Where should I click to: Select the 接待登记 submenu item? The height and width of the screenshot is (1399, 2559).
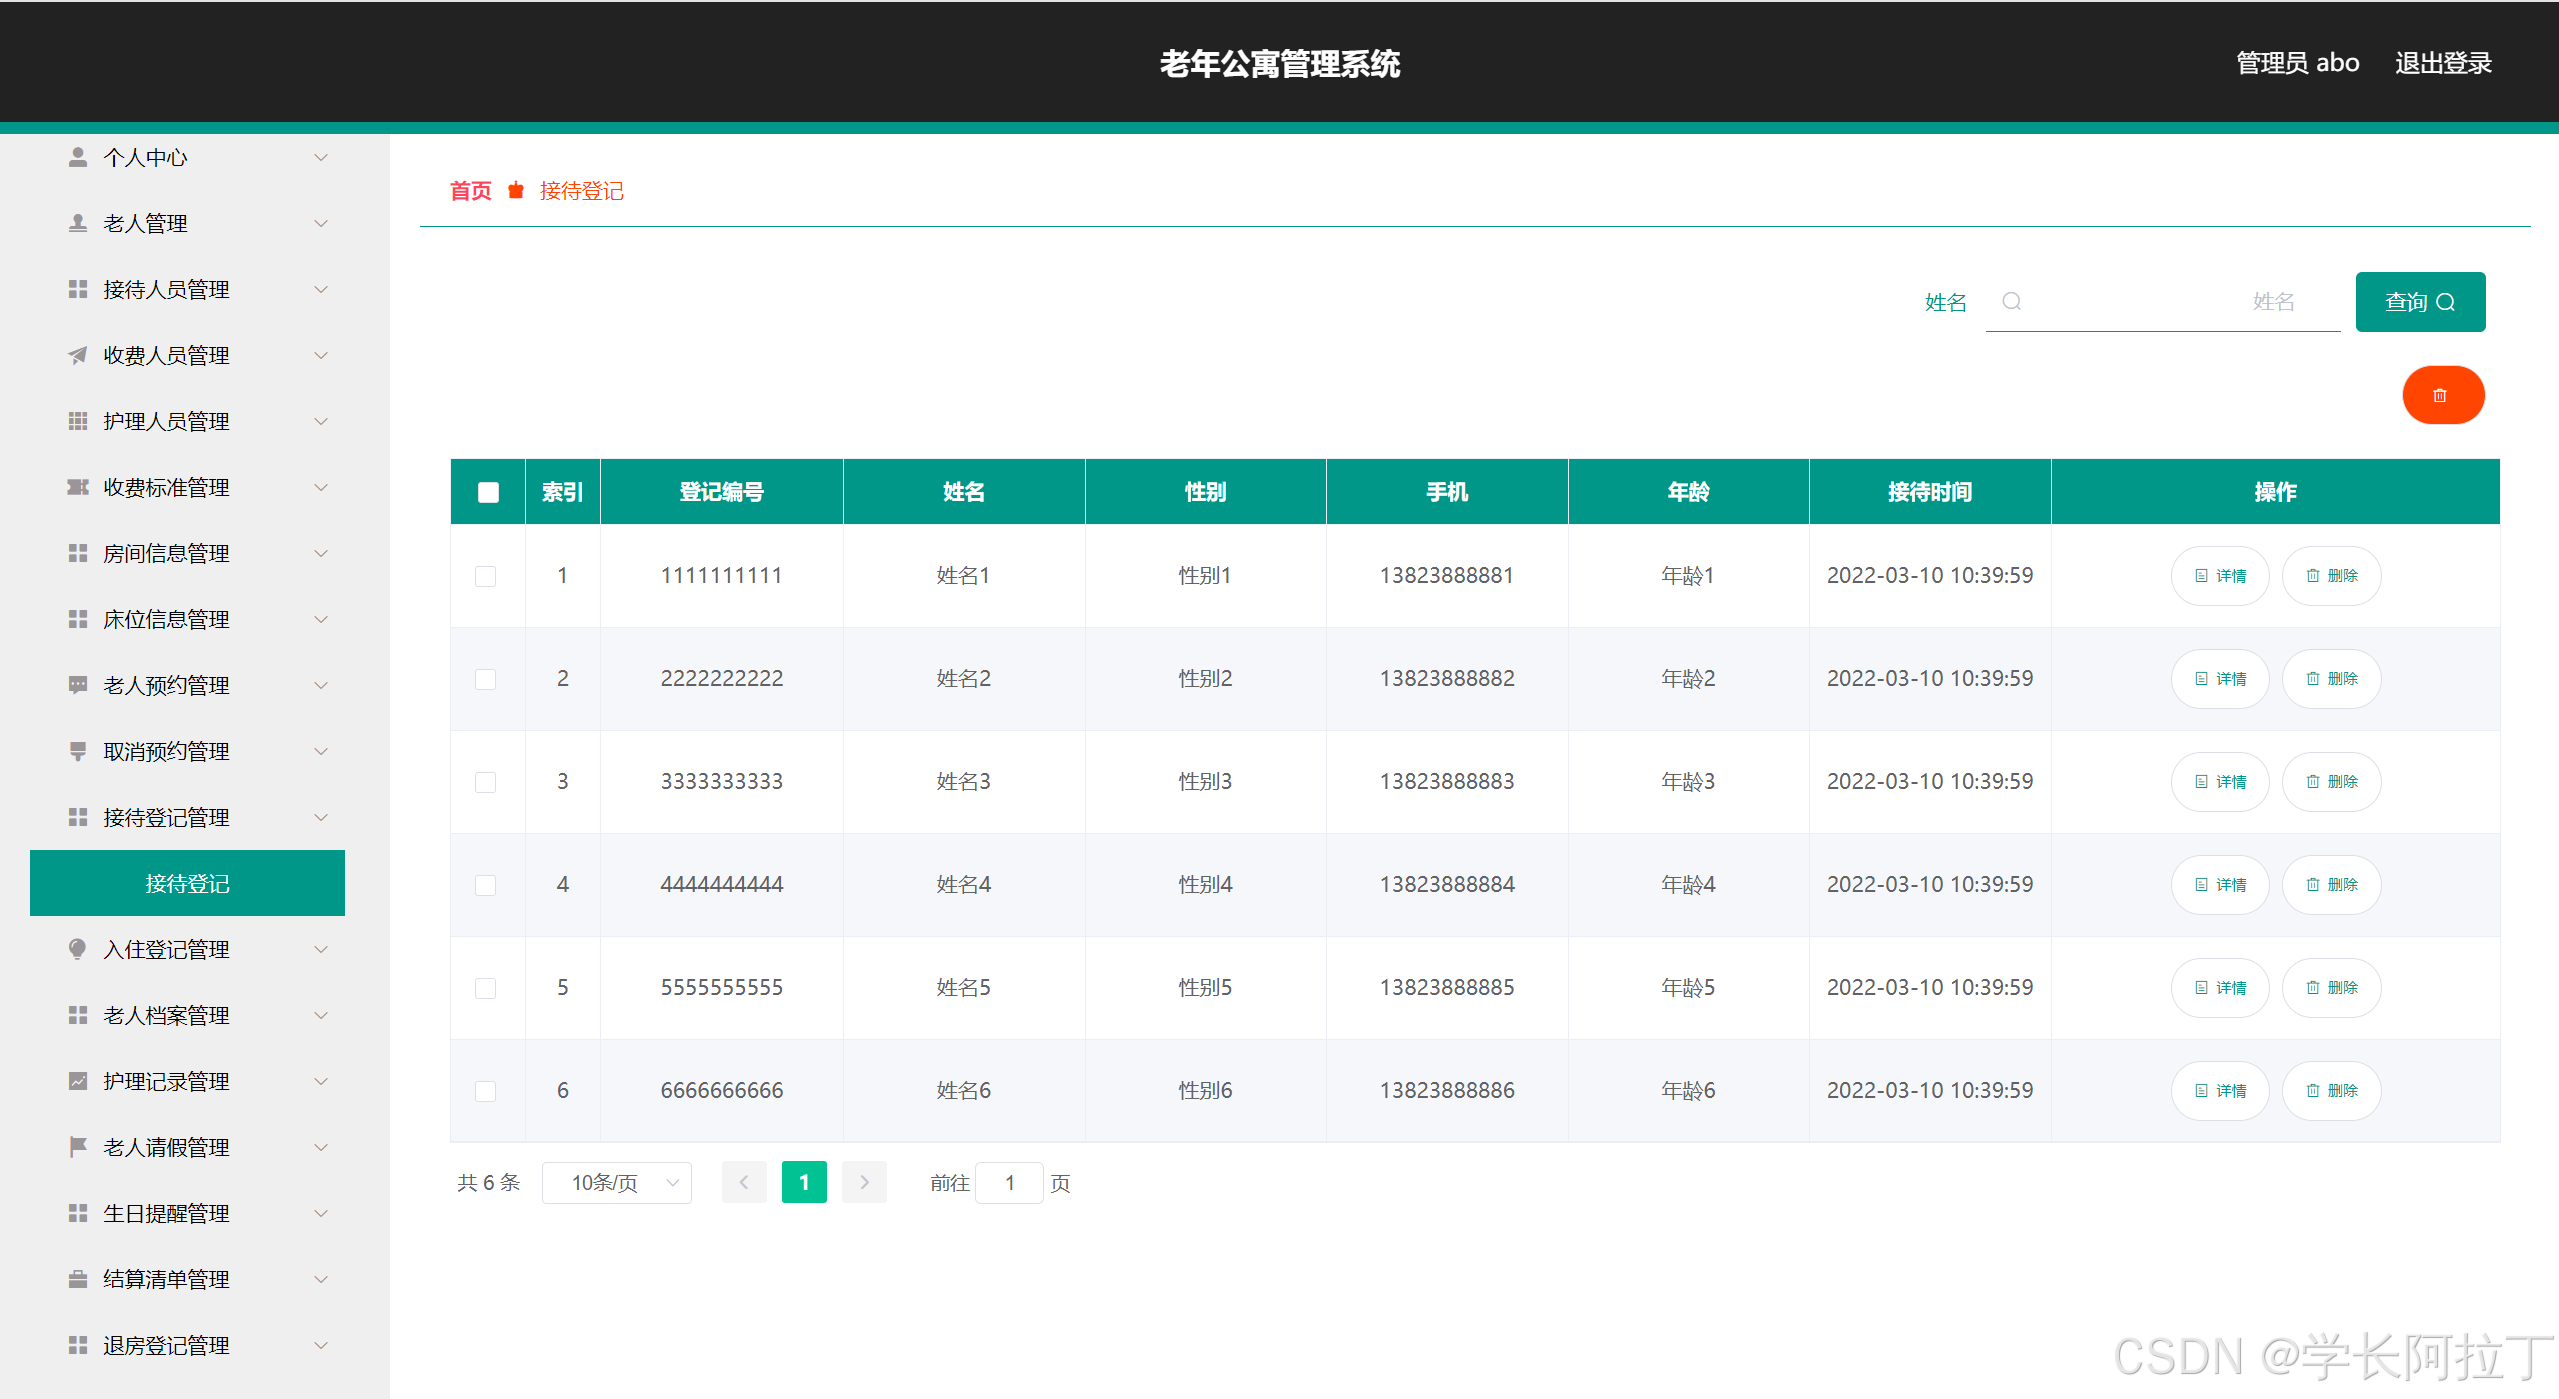click(x=187, y=883)
